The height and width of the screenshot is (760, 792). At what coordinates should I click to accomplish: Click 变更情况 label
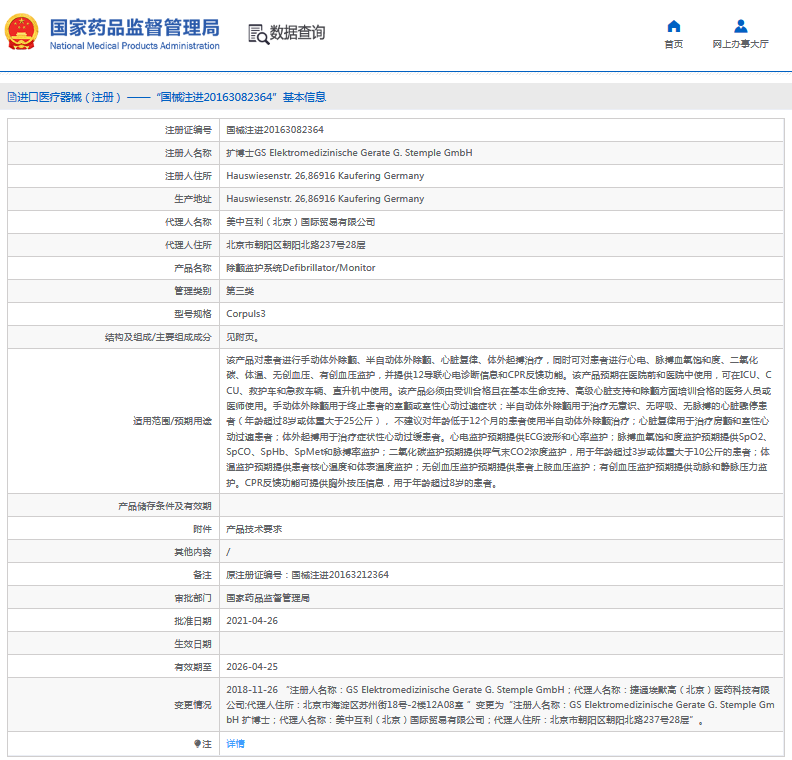193,705
